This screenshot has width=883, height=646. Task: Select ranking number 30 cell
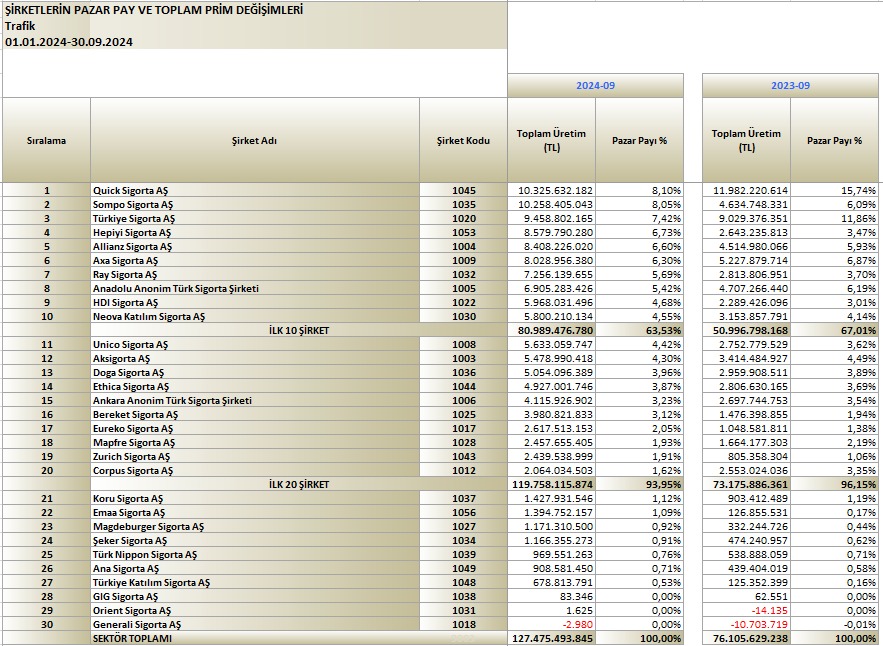click(x=46, y=625)
